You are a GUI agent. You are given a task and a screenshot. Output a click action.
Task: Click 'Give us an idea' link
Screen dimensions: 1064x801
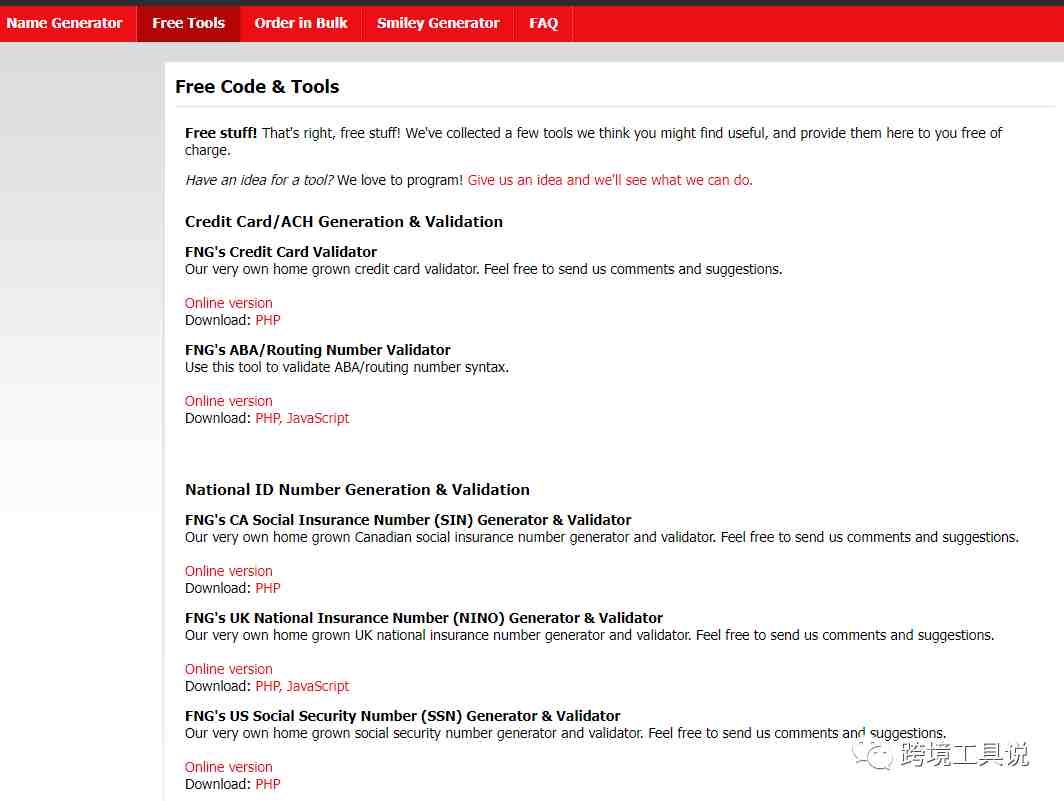(610, 181)
